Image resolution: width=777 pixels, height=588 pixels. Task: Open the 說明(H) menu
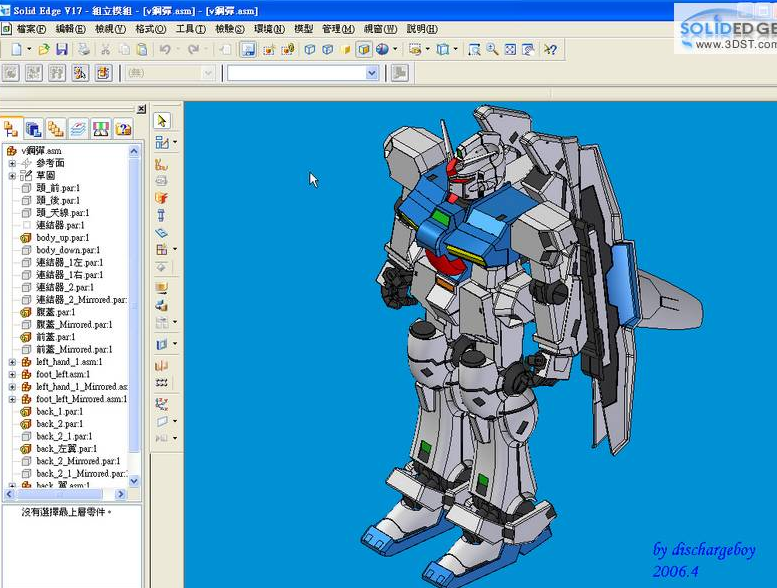tap(422, 29)
